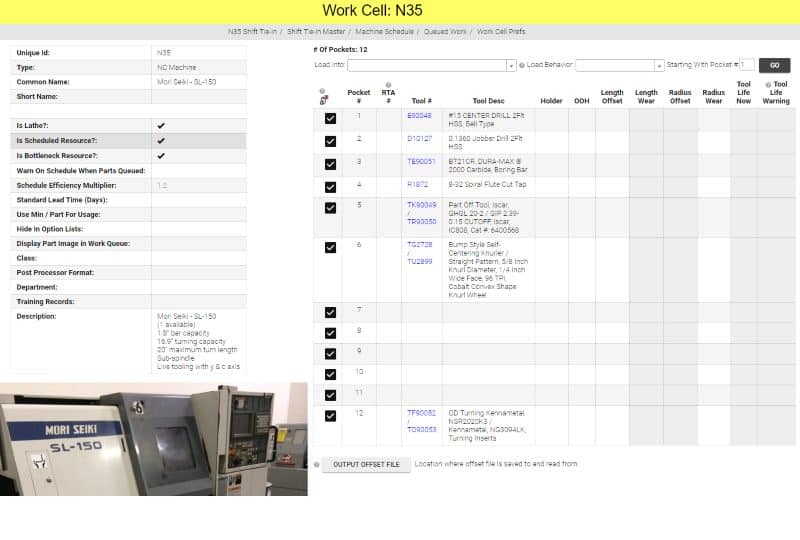Click the help icon beside Tool Life Warning
This screenshot has width=800, height=540.
click(768, 85)
